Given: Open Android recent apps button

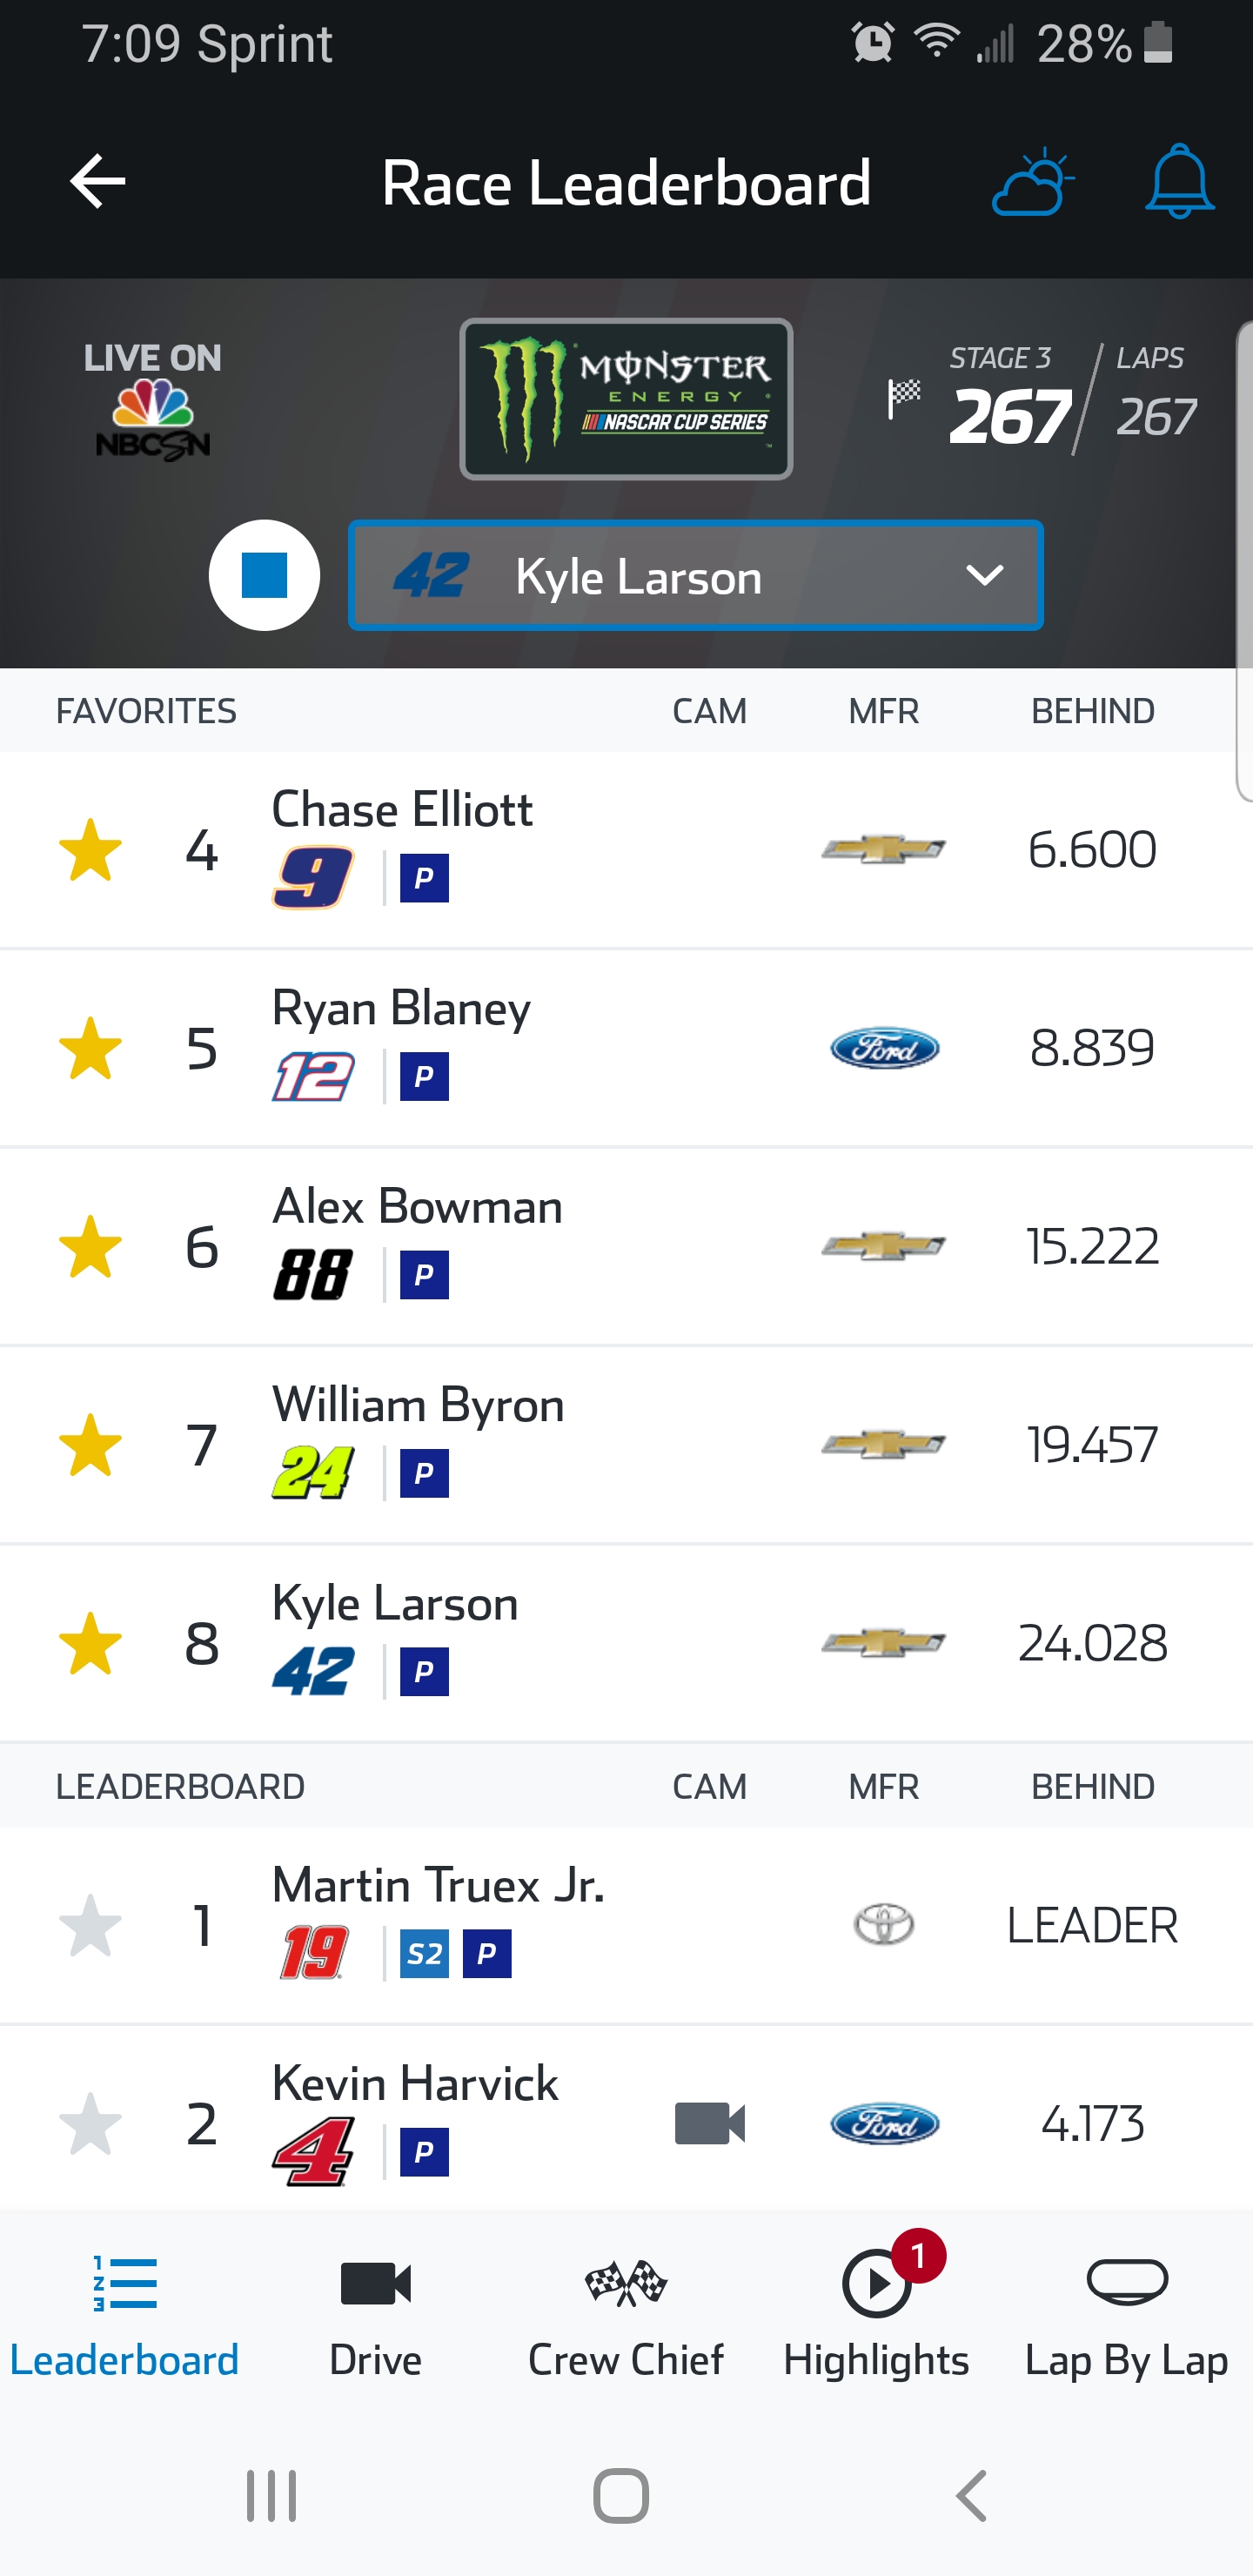Looking at the screenshot, I should click(x=272, y=2496).
